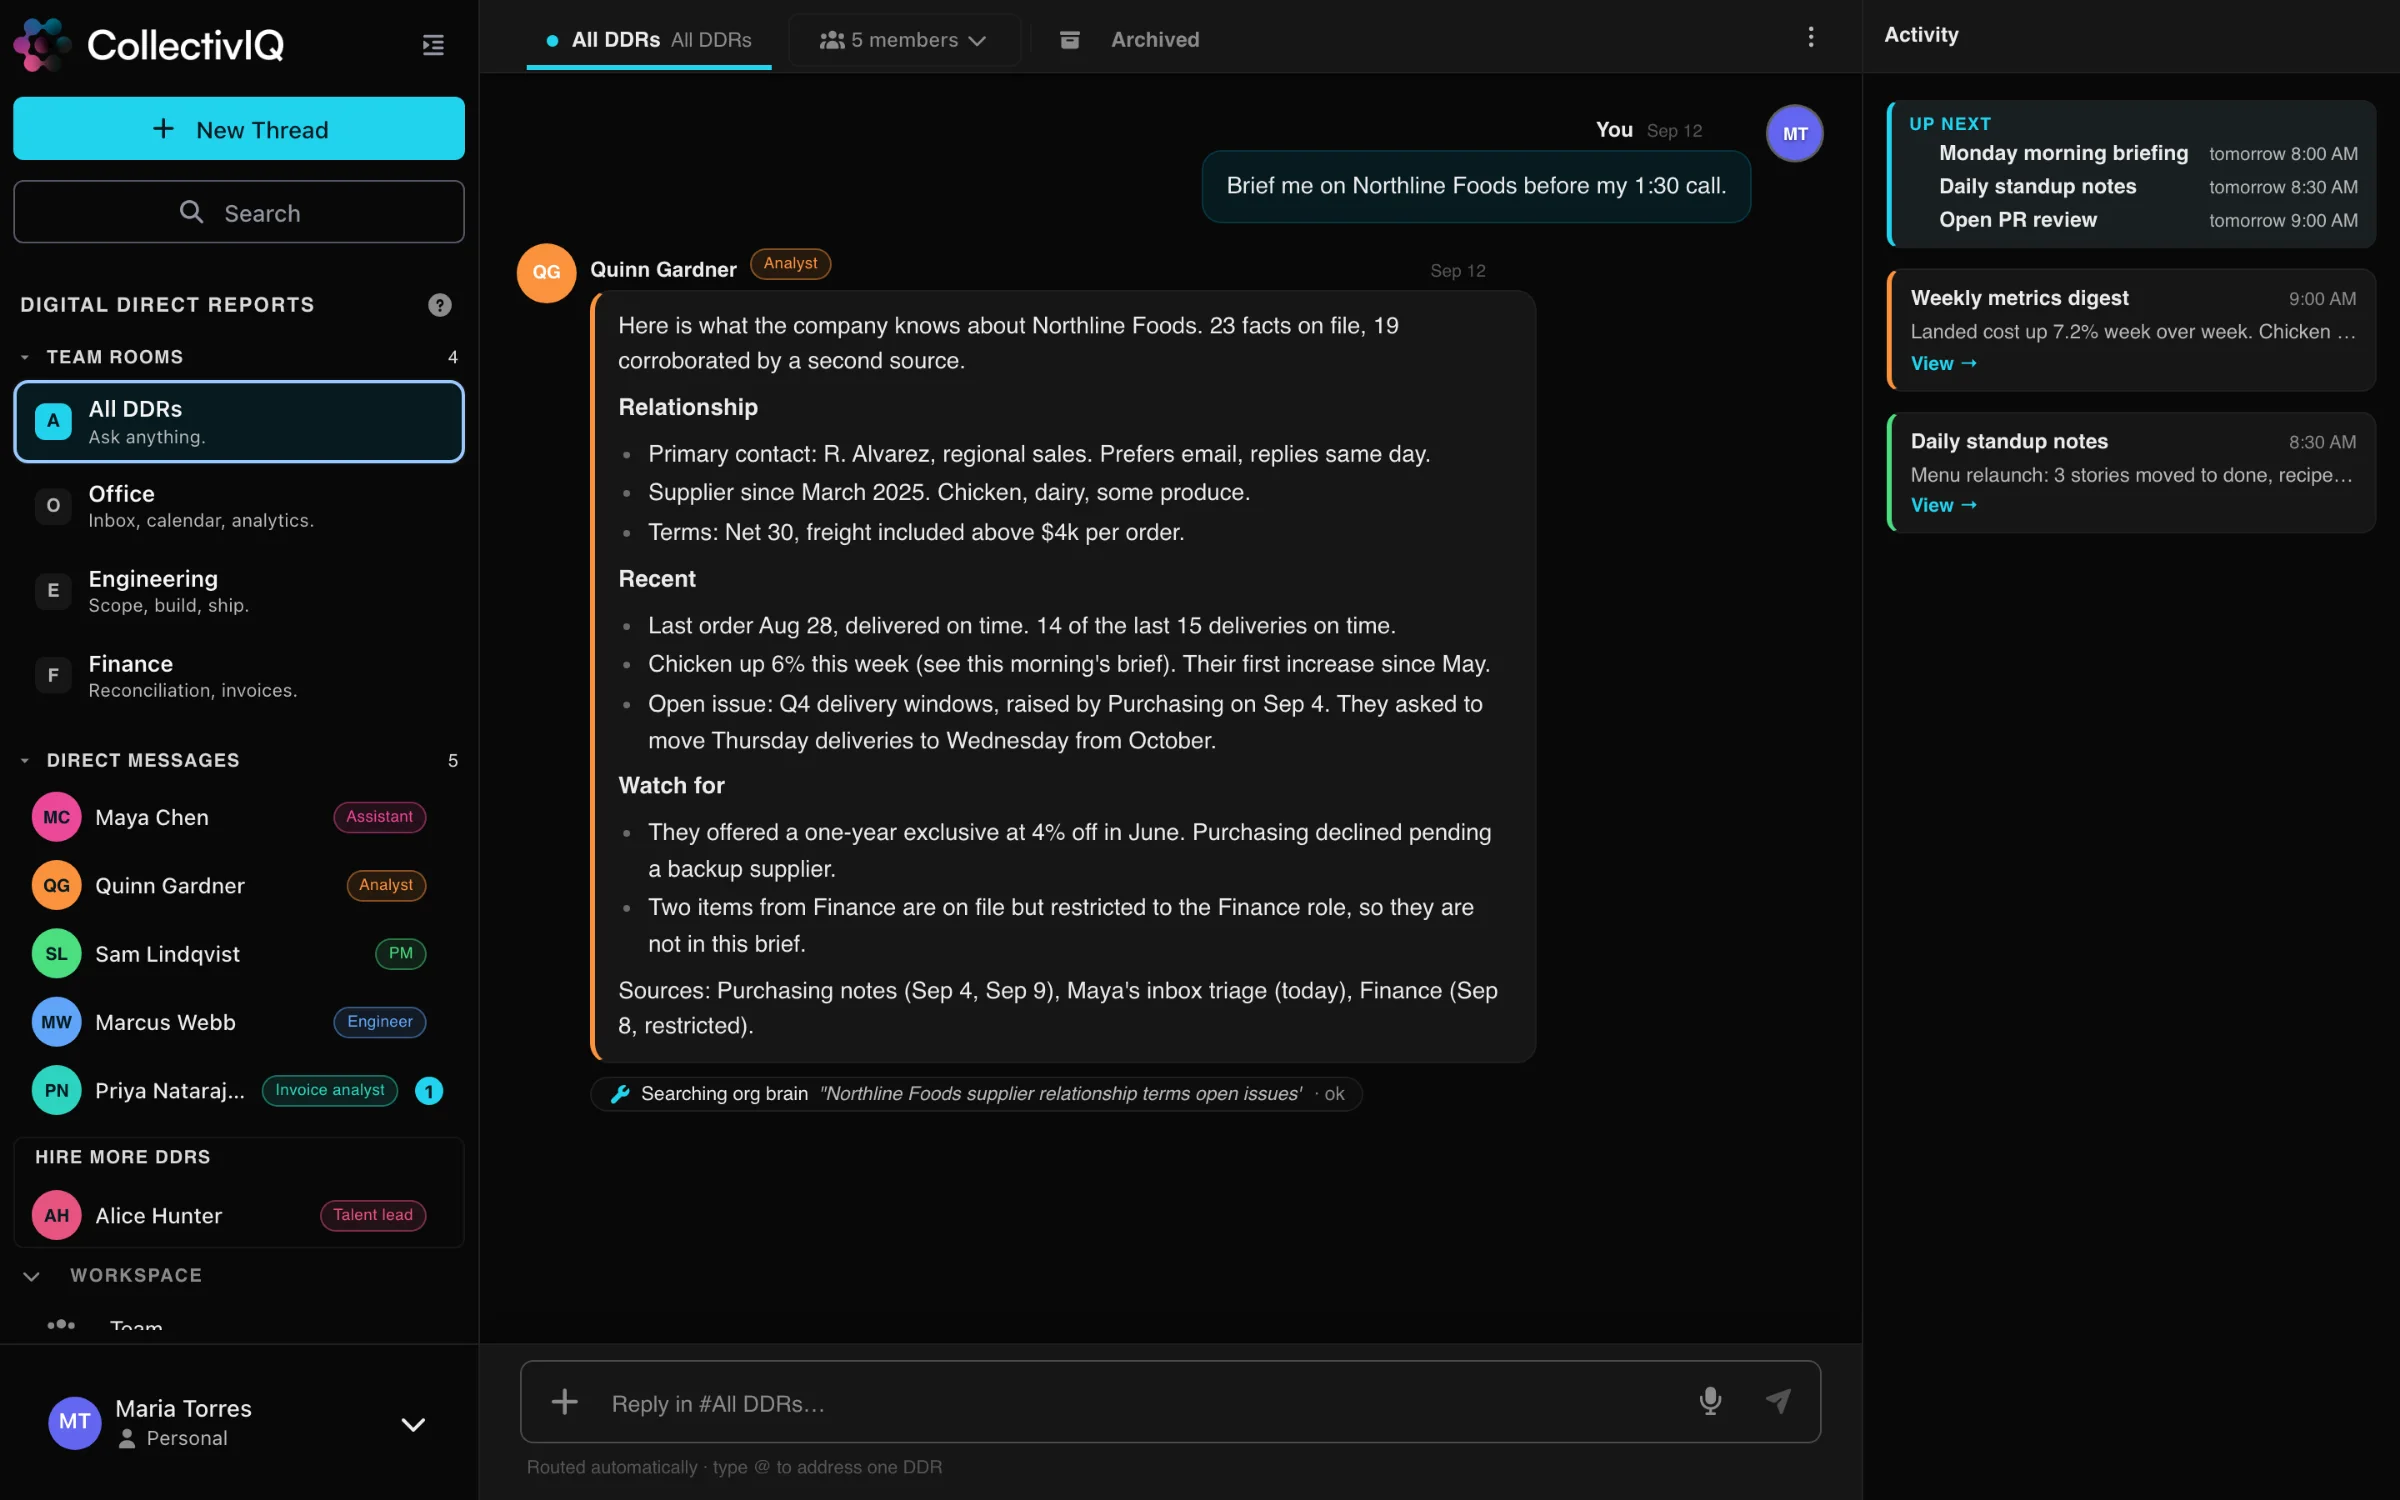This screenshot has width=2400, height=1500.
Task: Open the 5 members dropdown
Action: pyautogui.click(x=904, y=40)
